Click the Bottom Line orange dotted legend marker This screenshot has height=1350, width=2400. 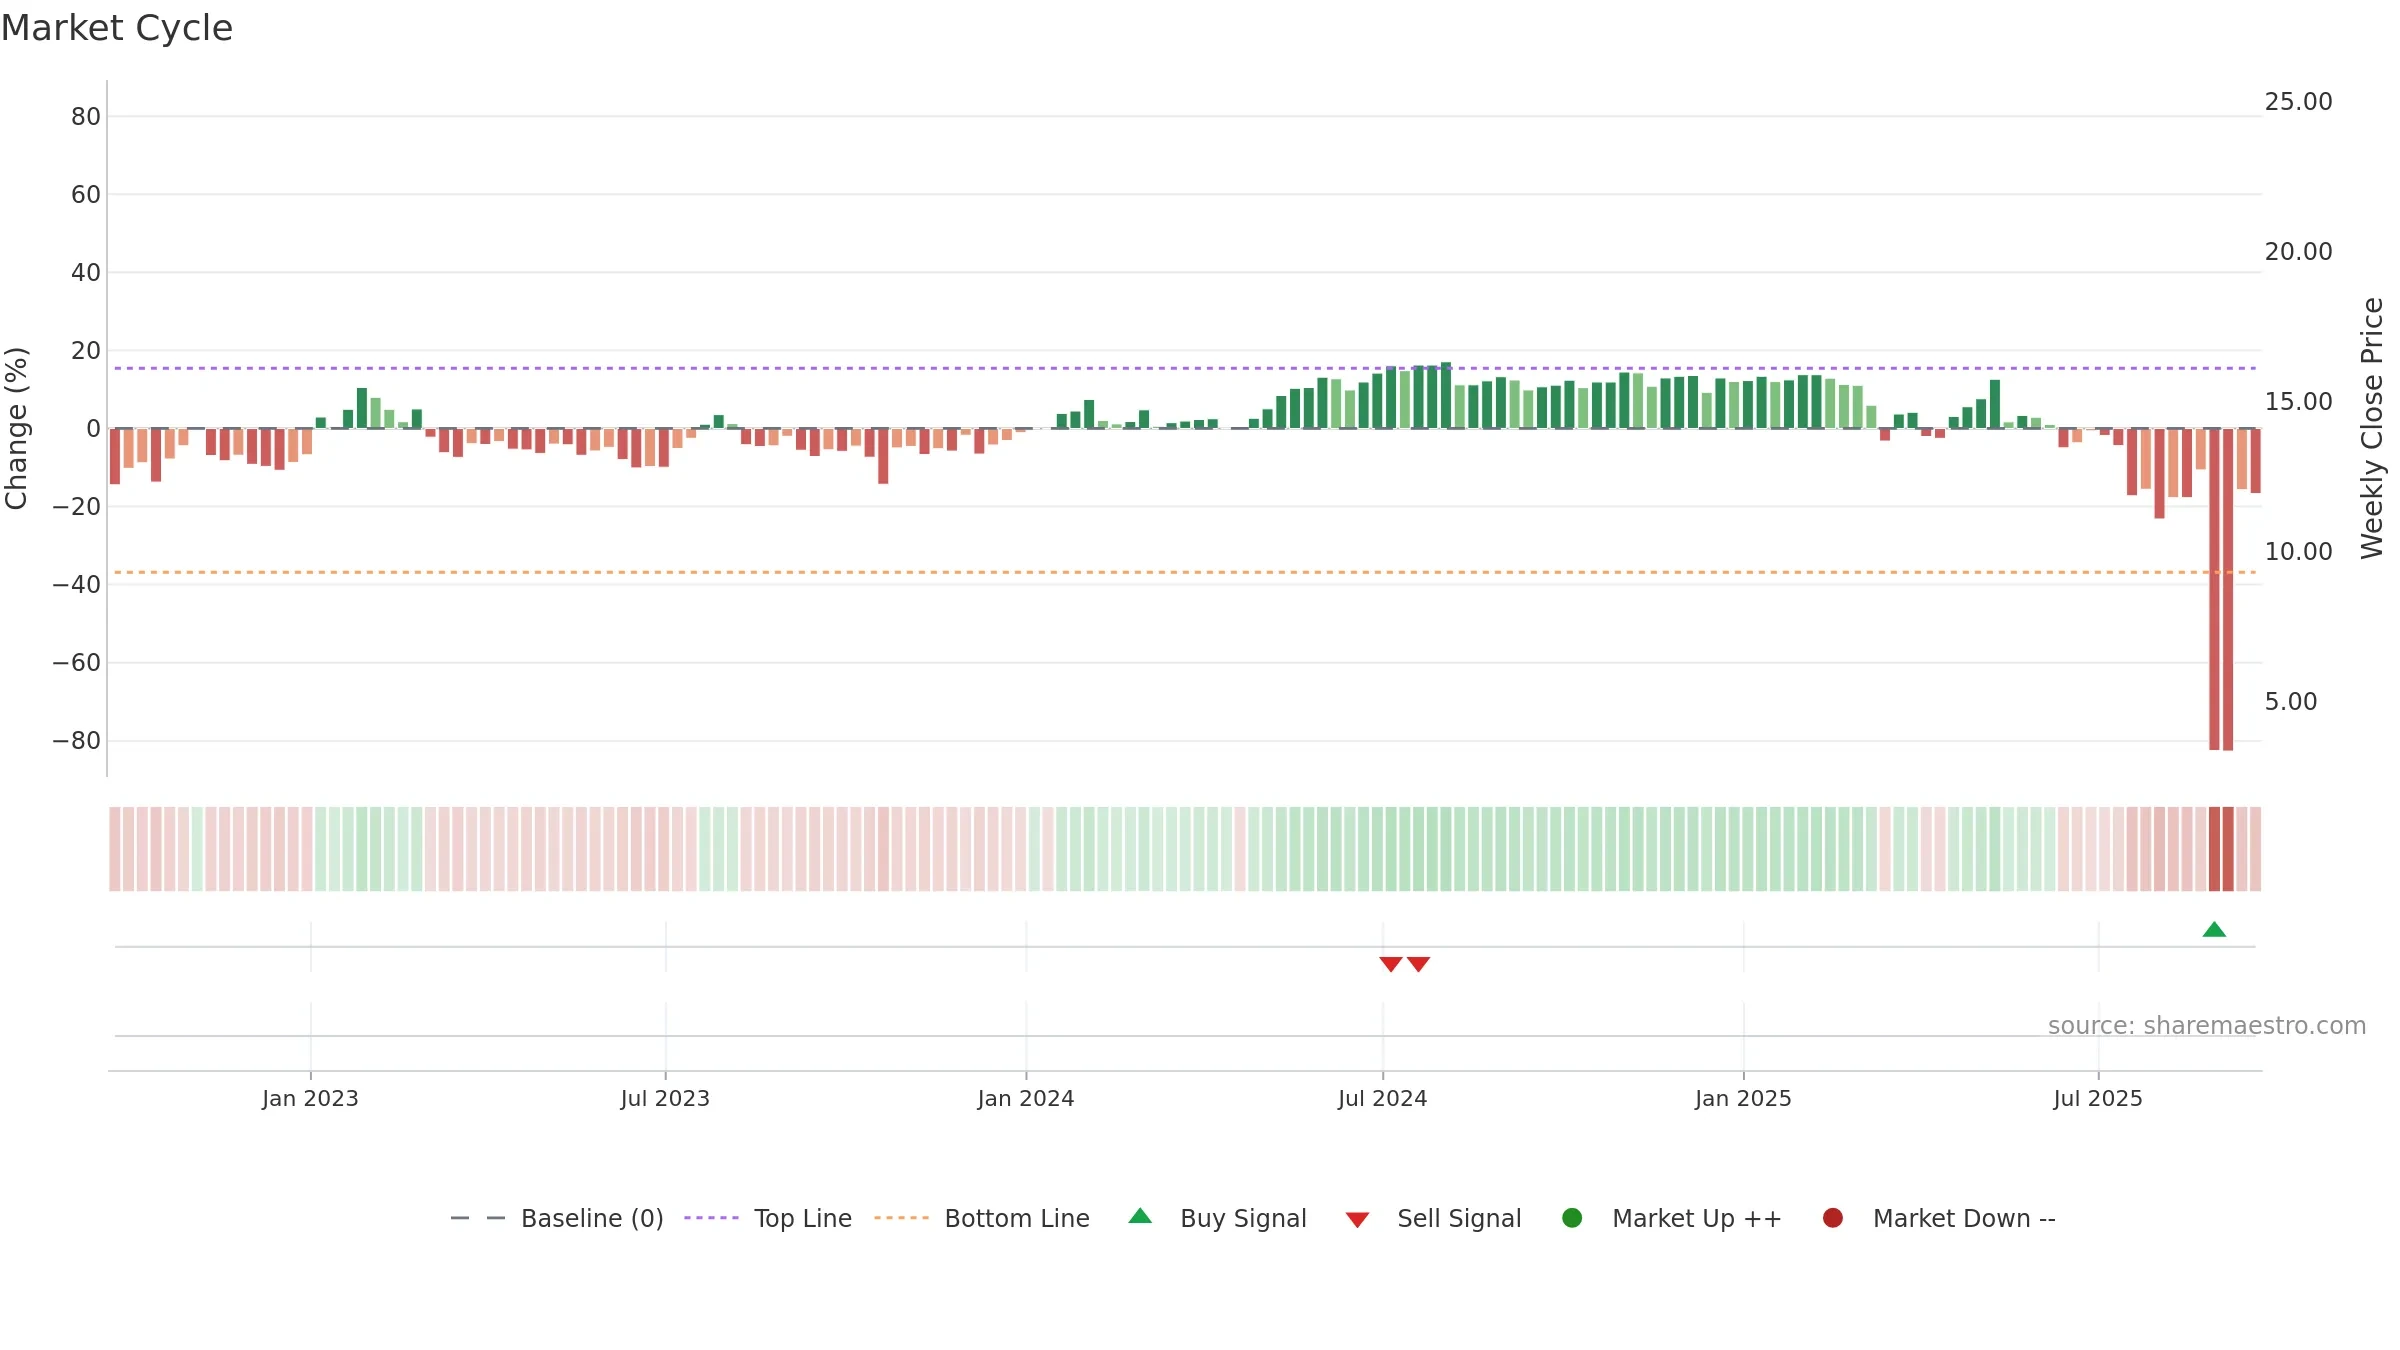[901, 1218]
